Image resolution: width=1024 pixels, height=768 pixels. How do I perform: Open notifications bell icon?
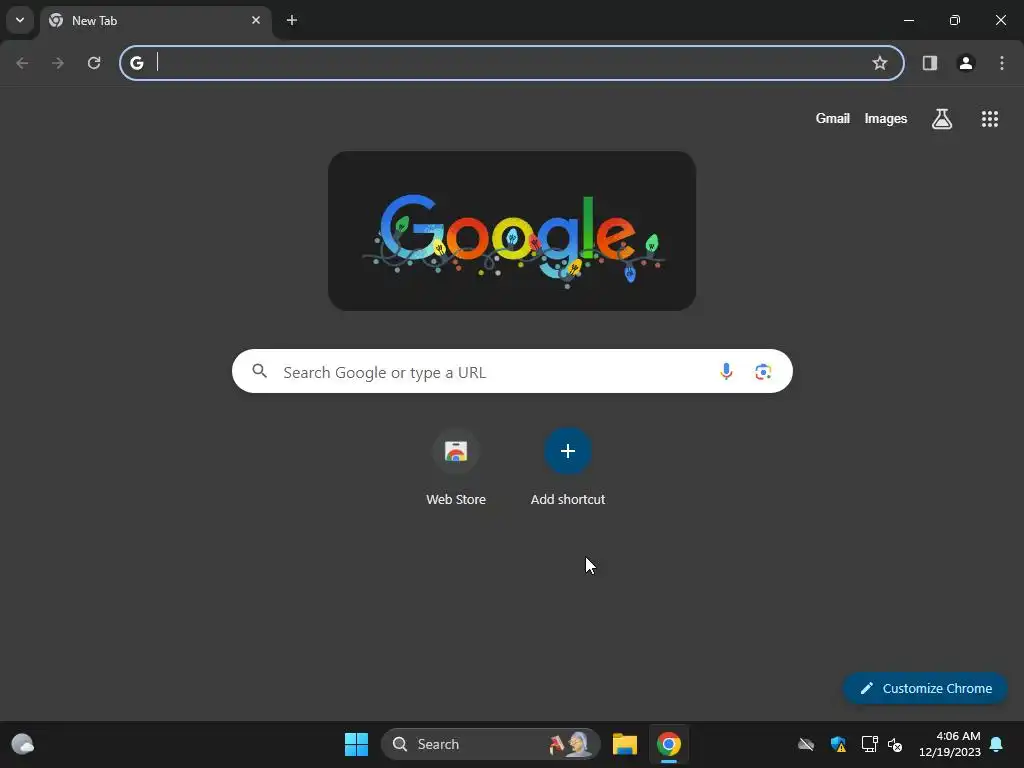997,744
